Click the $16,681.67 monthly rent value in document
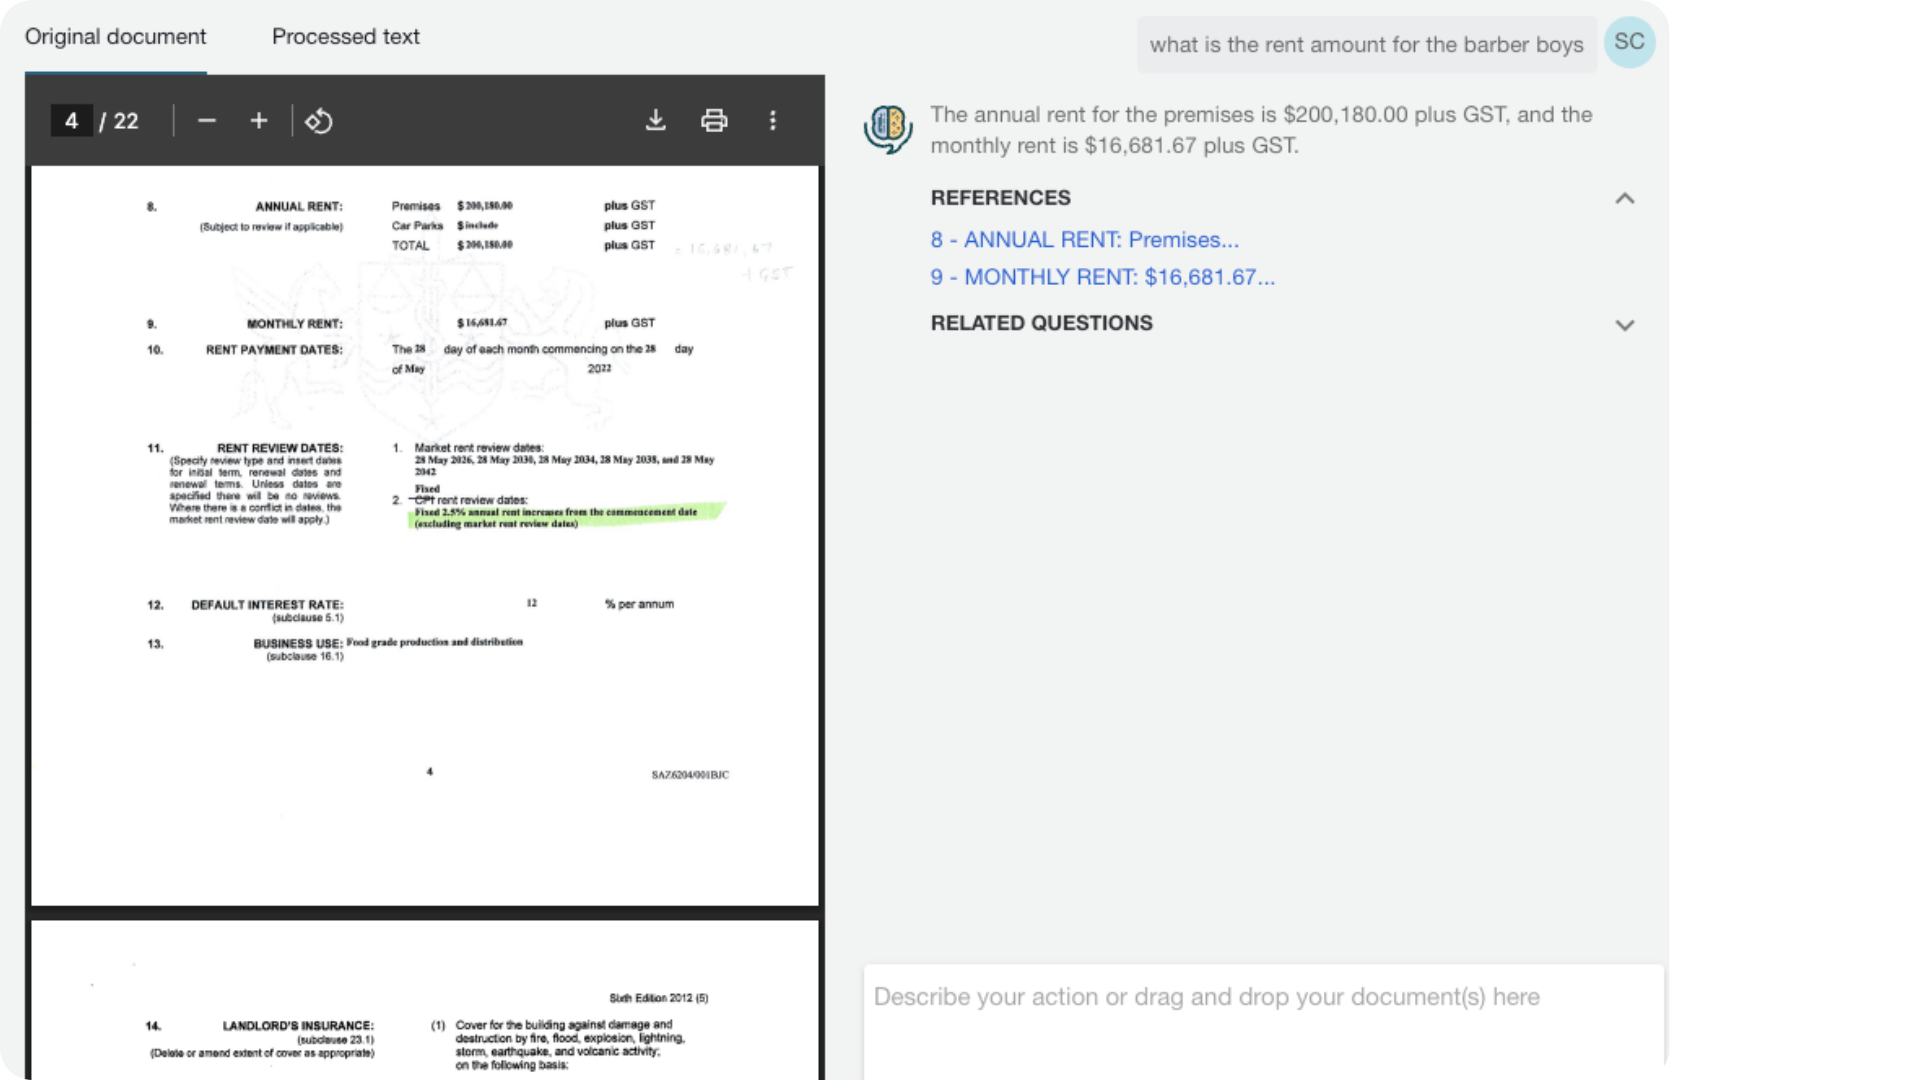1920x1080 pixels. tap(482, 323)
